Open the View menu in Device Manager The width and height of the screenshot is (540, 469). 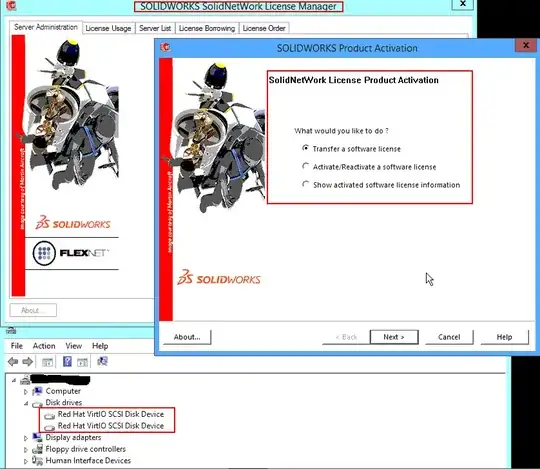point(74,346)
